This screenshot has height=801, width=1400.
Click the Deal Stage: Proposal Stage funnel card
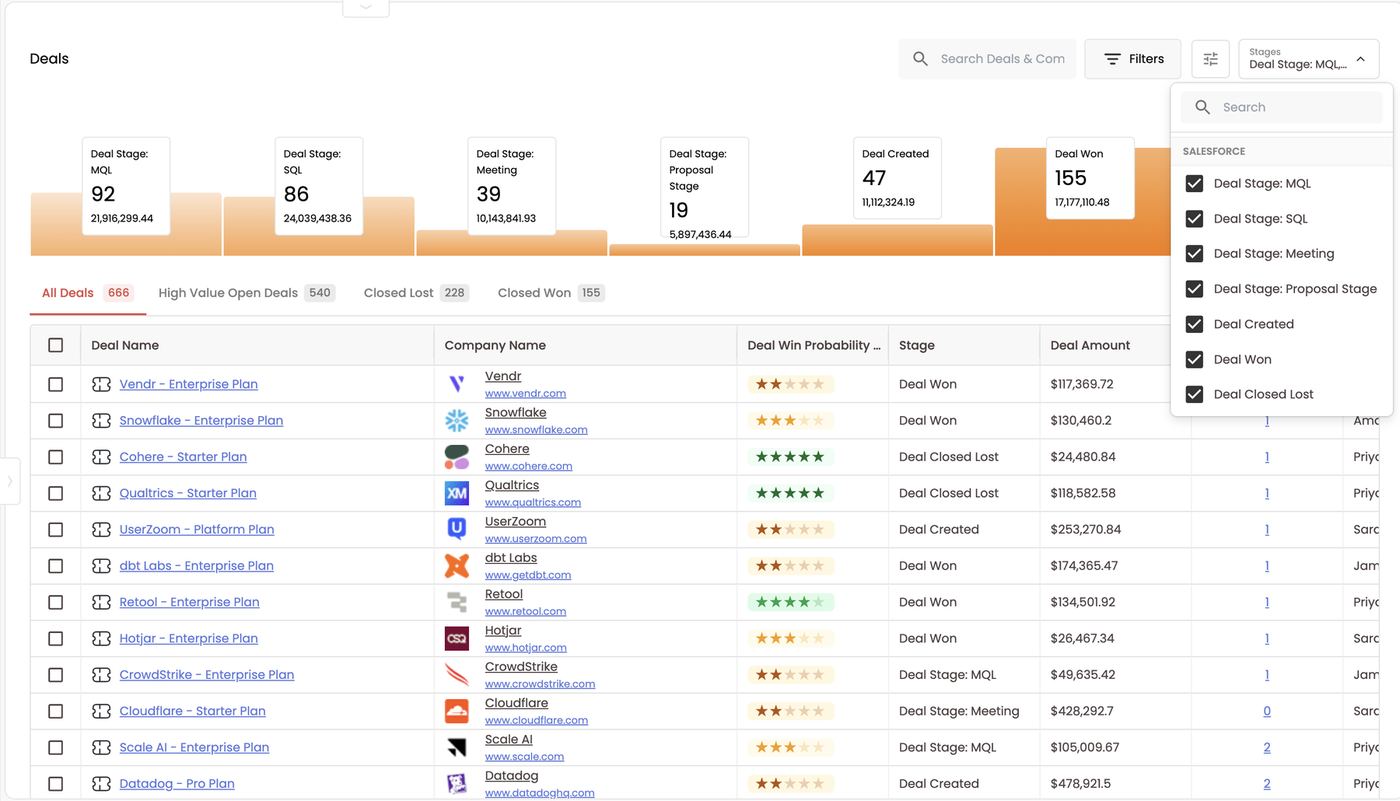(x=704, y=188)
